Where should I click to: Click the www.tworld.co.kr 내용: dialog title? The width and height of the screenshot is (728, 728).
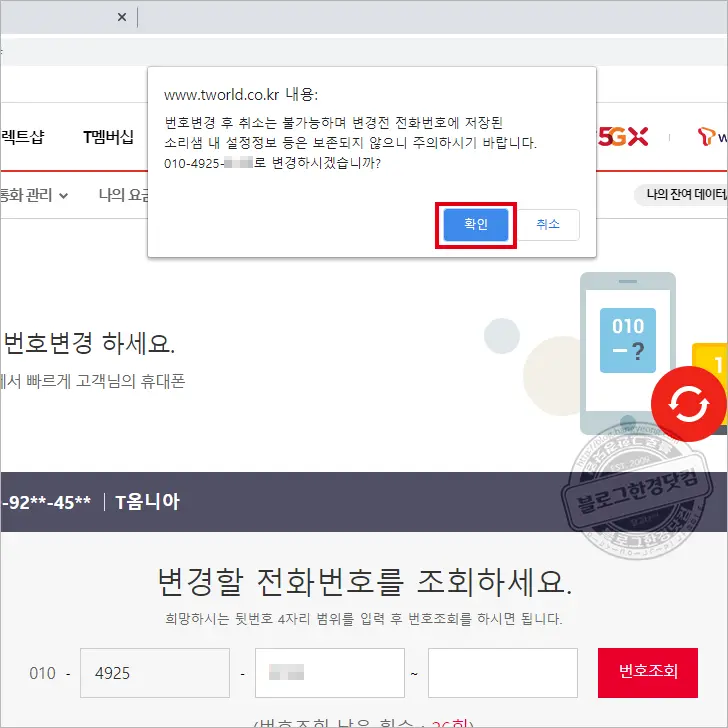(x=241, y=95)
